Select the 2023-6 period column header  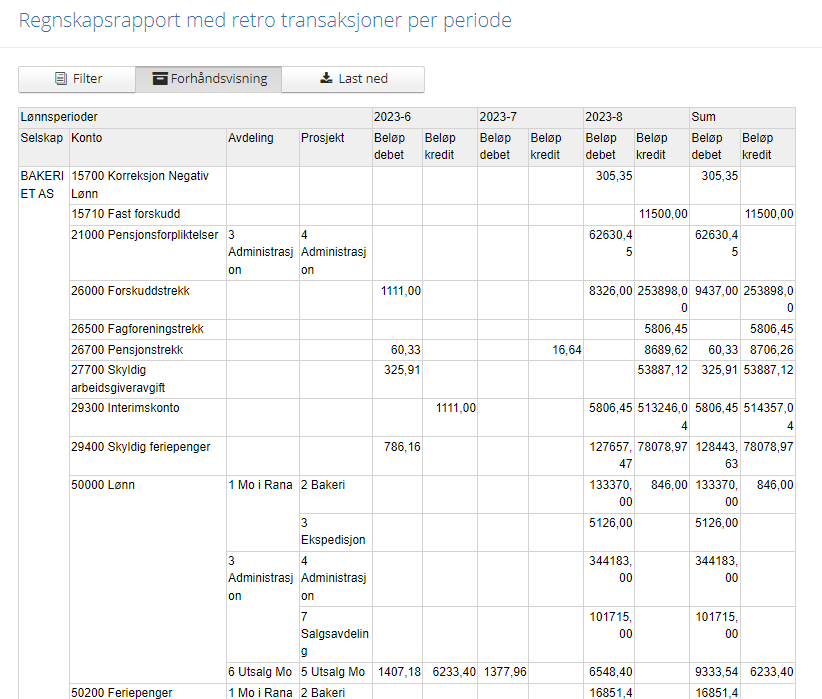coord(425,117)
